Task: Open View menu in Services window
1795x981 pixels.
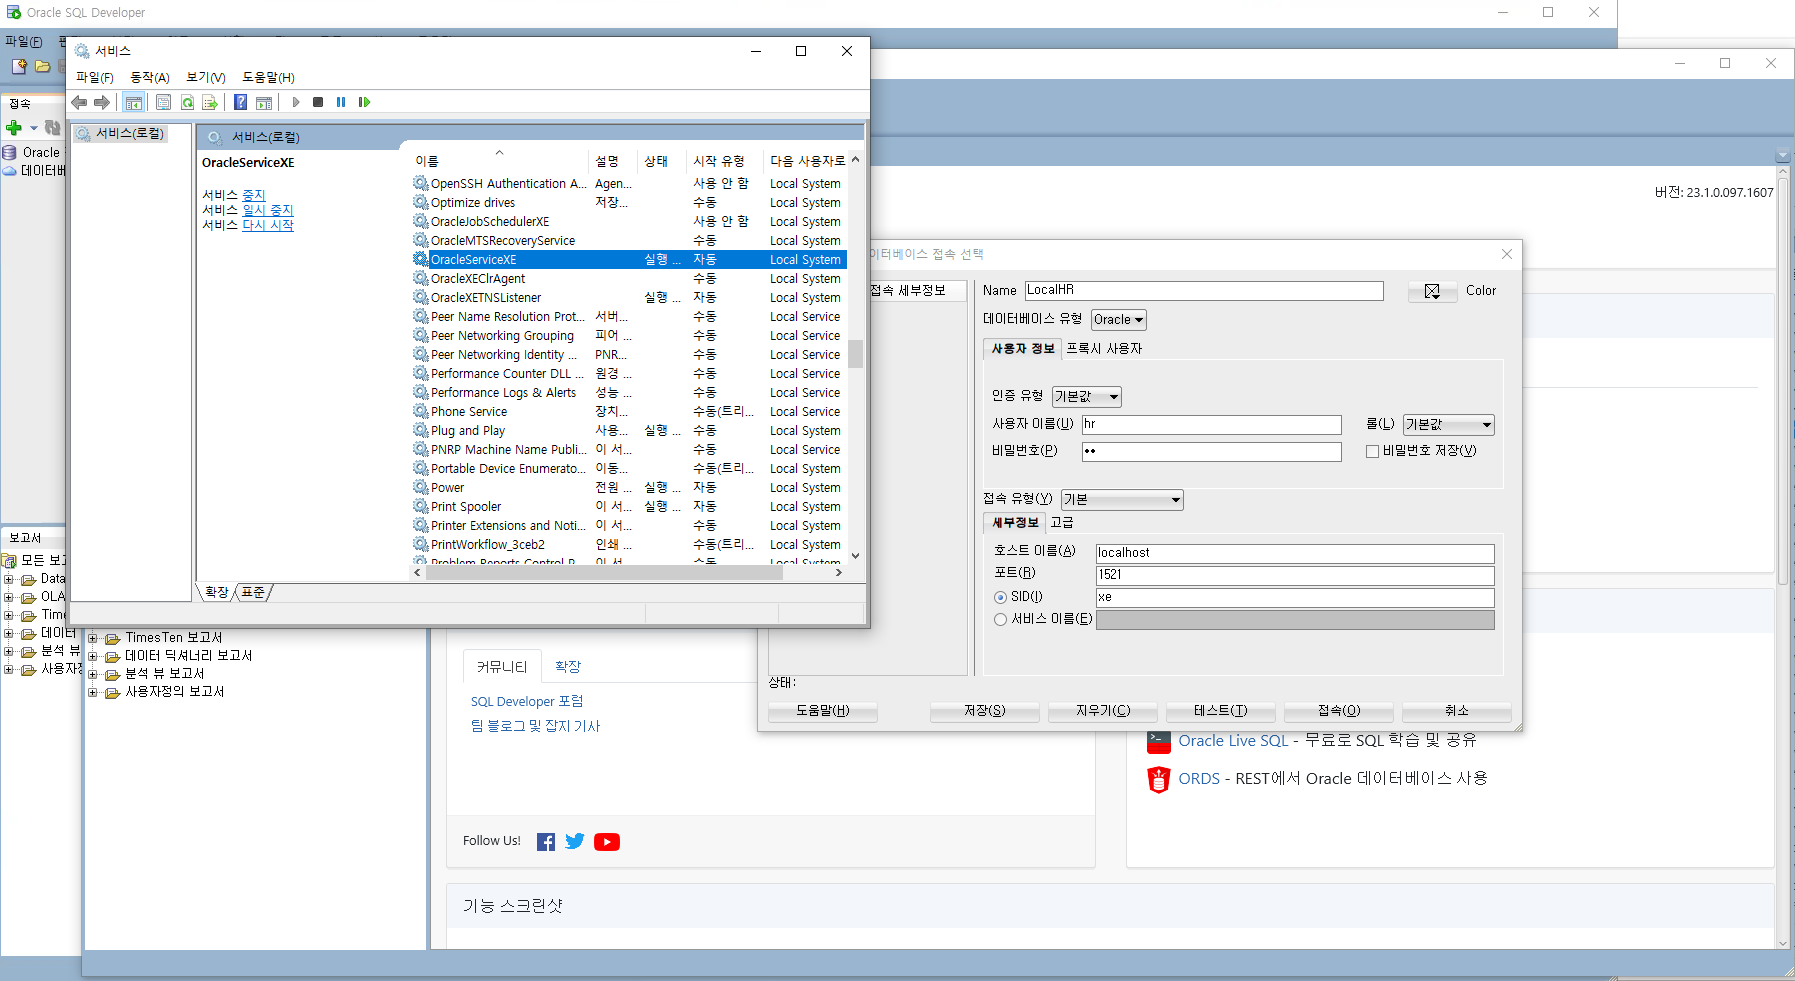Action: coord(206,77)
